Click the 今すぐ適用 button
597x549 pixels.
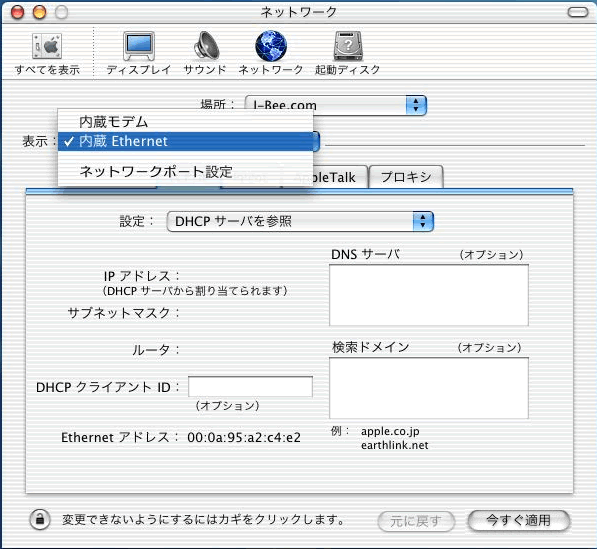(519, 520)
